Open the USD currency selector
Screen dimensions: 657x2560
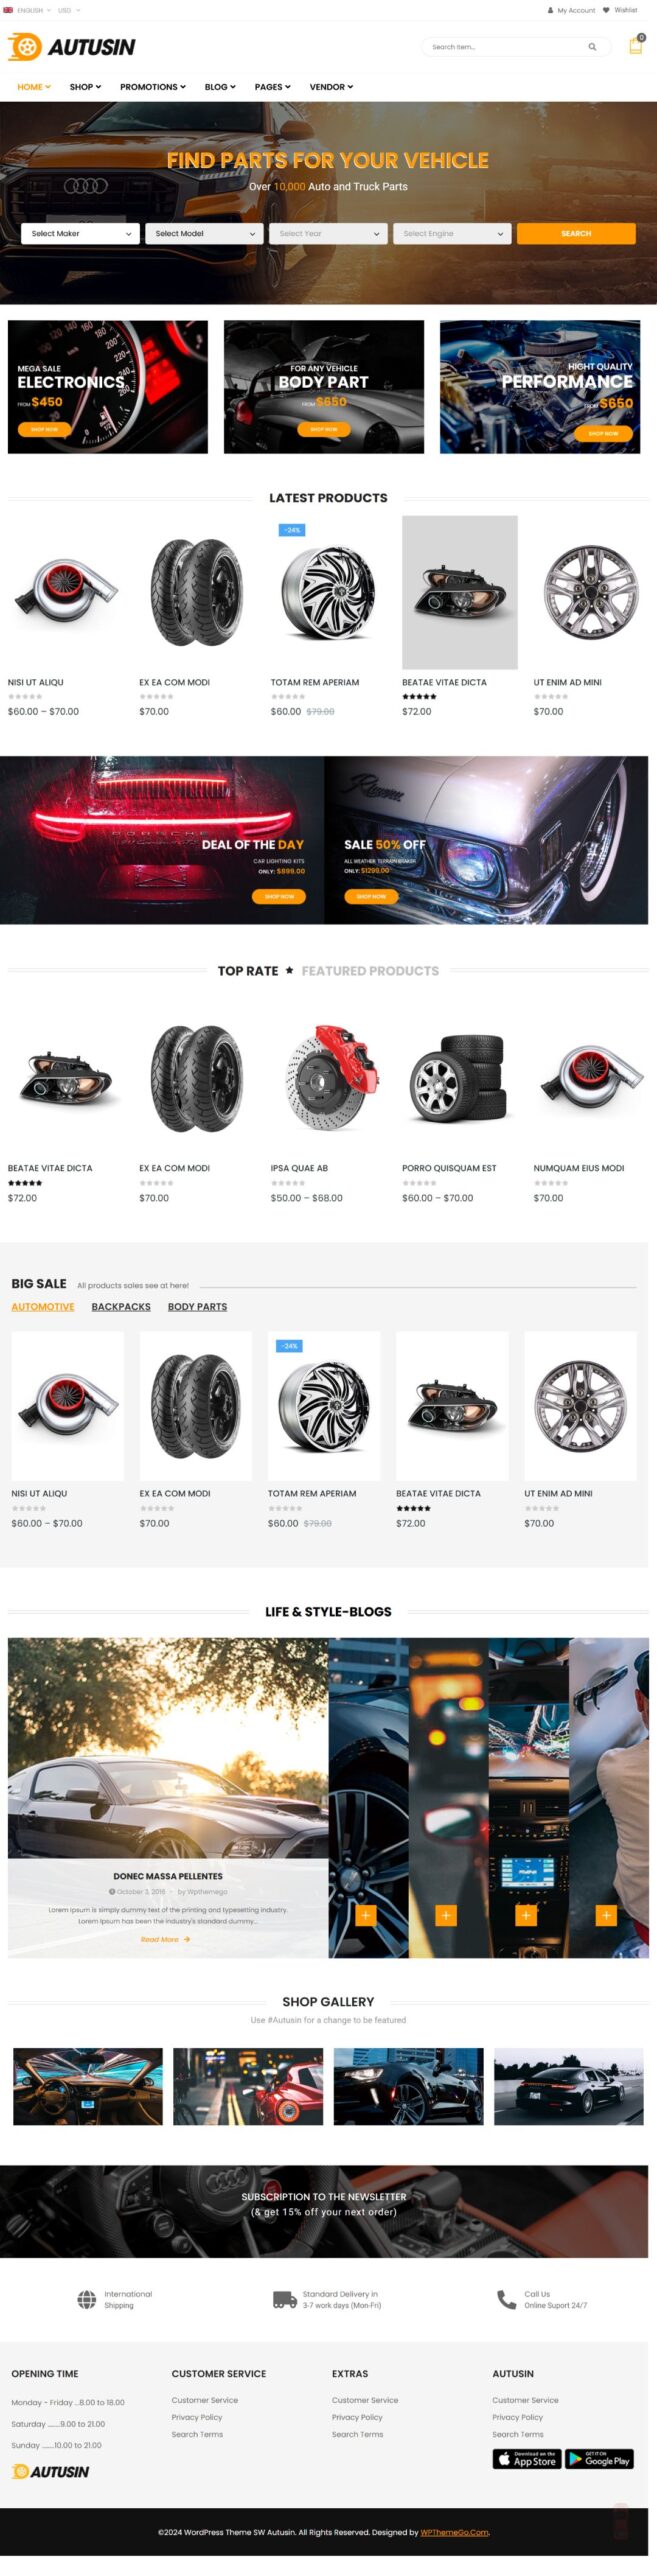(69, 10)
